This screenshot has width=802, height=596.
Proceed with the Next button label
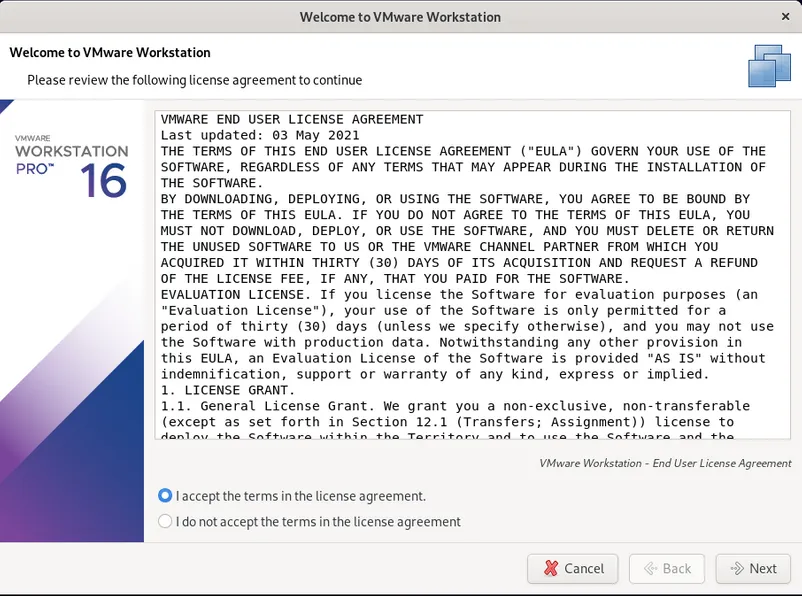(x=763, y=568)
